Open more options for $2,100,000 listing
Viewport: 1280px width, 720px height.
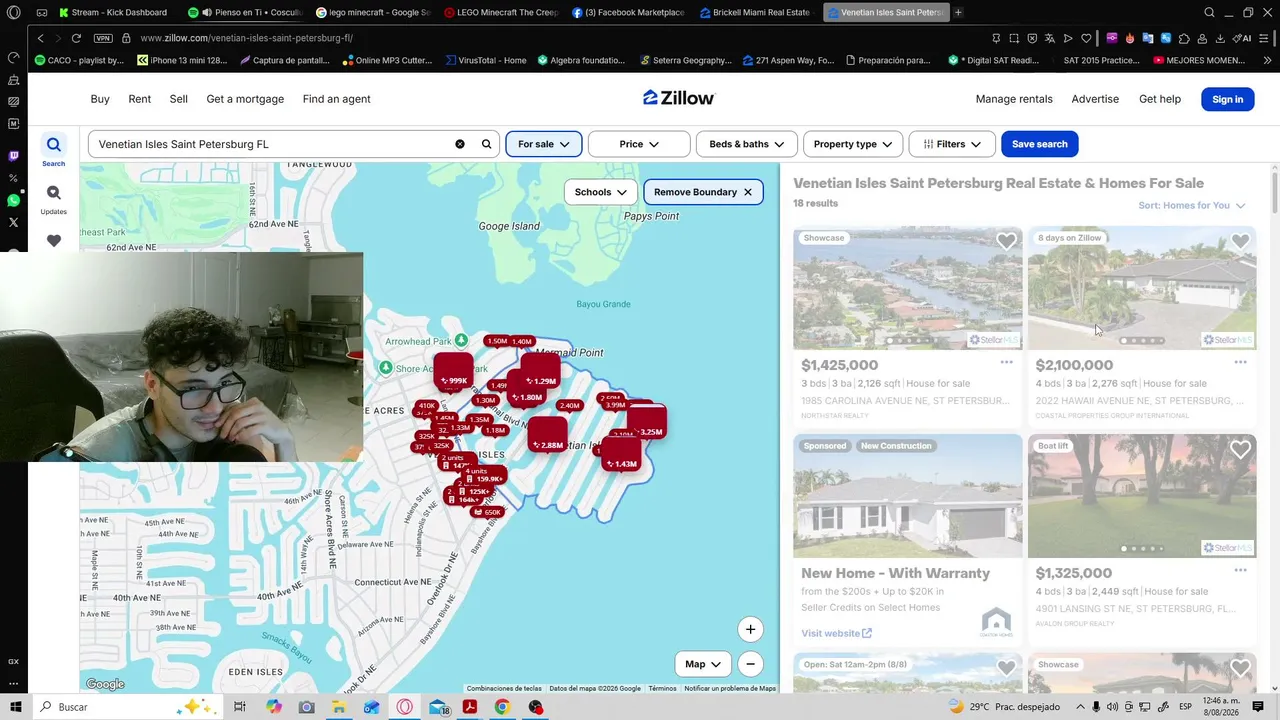point(1240,363)
